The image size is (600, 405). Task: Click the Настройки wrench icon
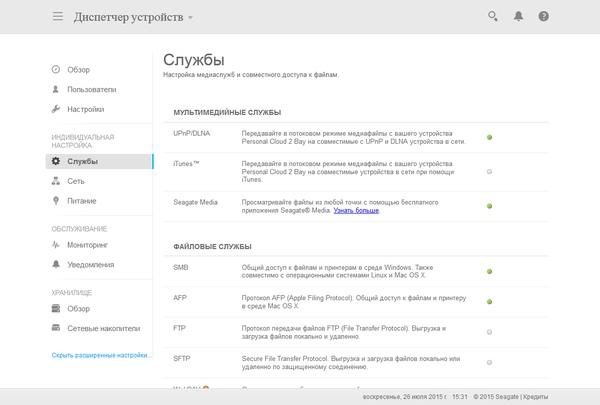(56, 109)
